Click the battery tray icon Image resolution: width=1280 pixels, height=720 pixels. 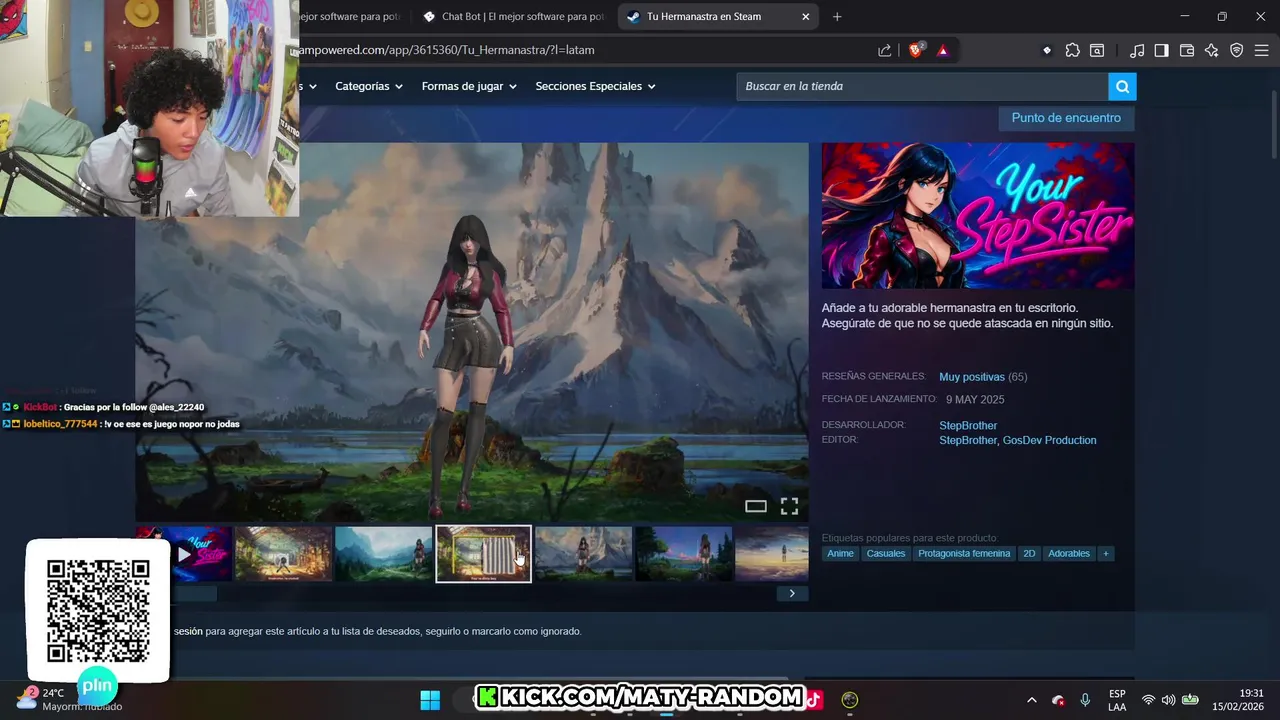pyautogui.click(x=1190, y=700)
